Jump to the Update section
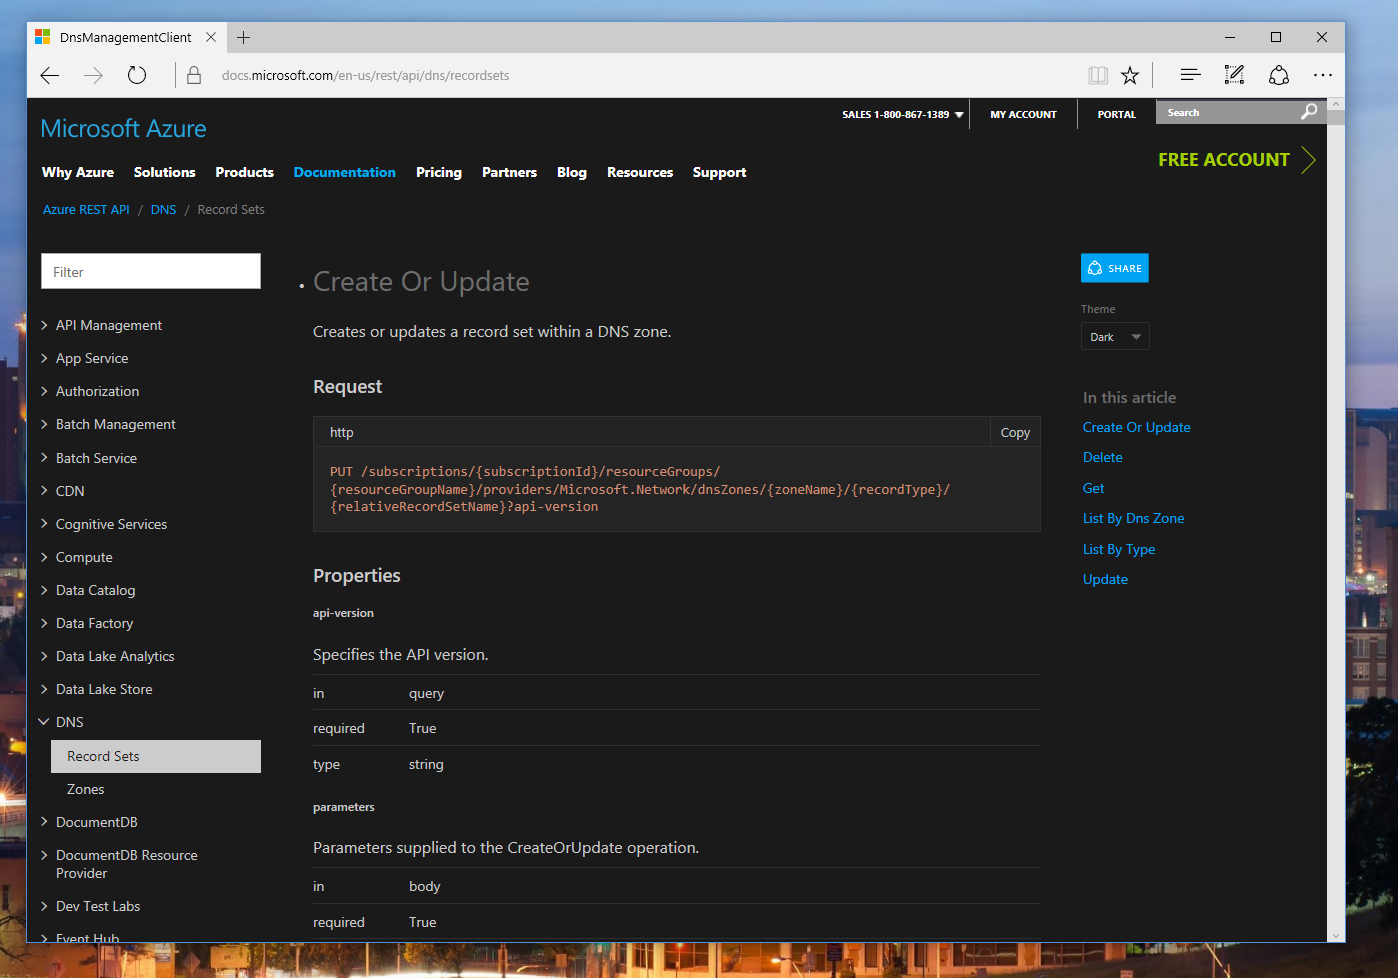Viewport: 1398px width, 978px height. point(1106,579)
